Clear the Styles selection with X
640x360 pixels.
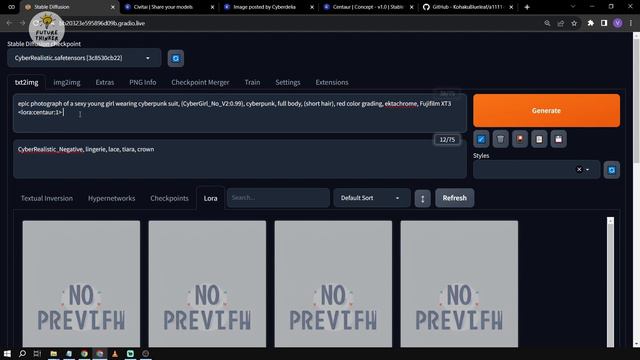(x=579, y=169)
